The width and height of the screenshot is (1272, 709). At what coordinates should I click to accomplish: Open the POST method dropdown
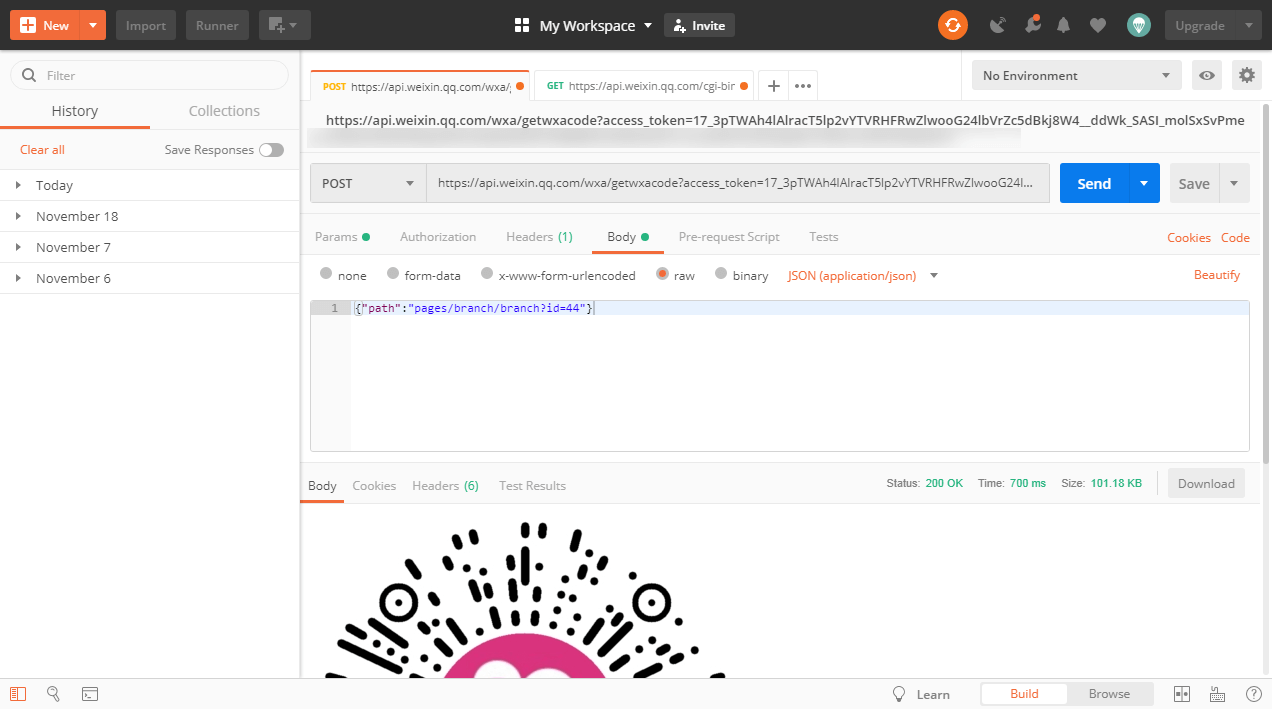(368, 184)
